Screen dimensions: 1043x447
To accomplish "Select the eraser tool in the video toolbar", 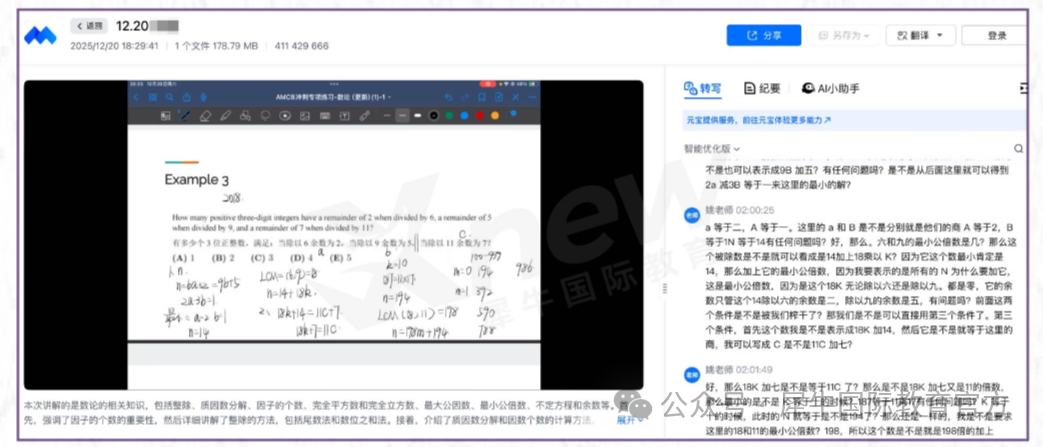I will tap(206, 115).
